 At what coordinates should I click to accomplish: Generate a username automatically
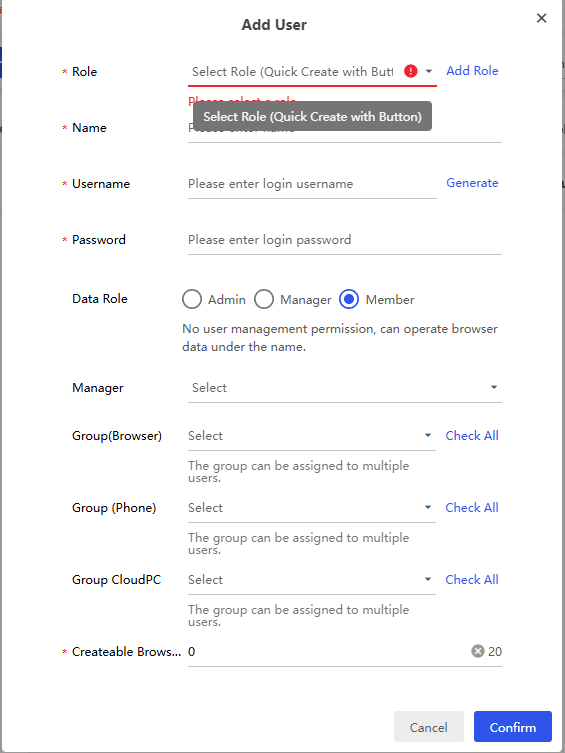point(472,183)
